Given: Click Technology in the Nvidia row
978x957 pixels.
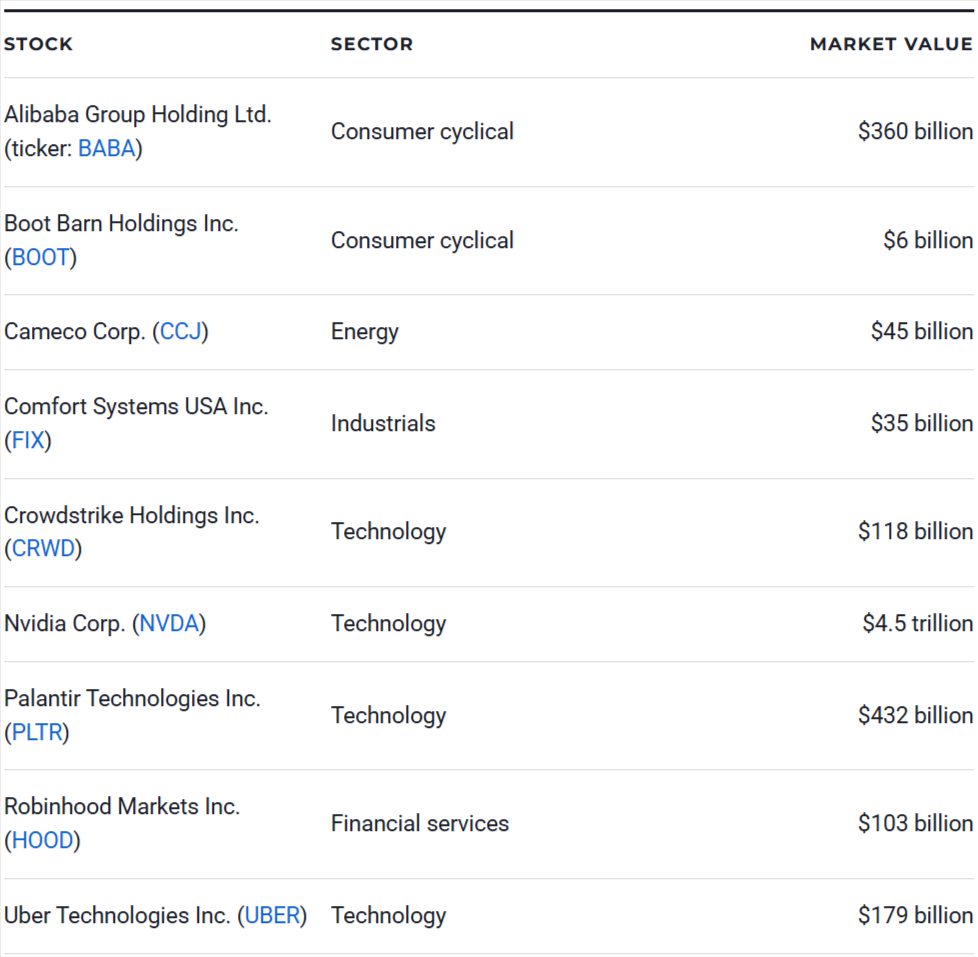Looking at the screenshot, I should click(389, 623).
